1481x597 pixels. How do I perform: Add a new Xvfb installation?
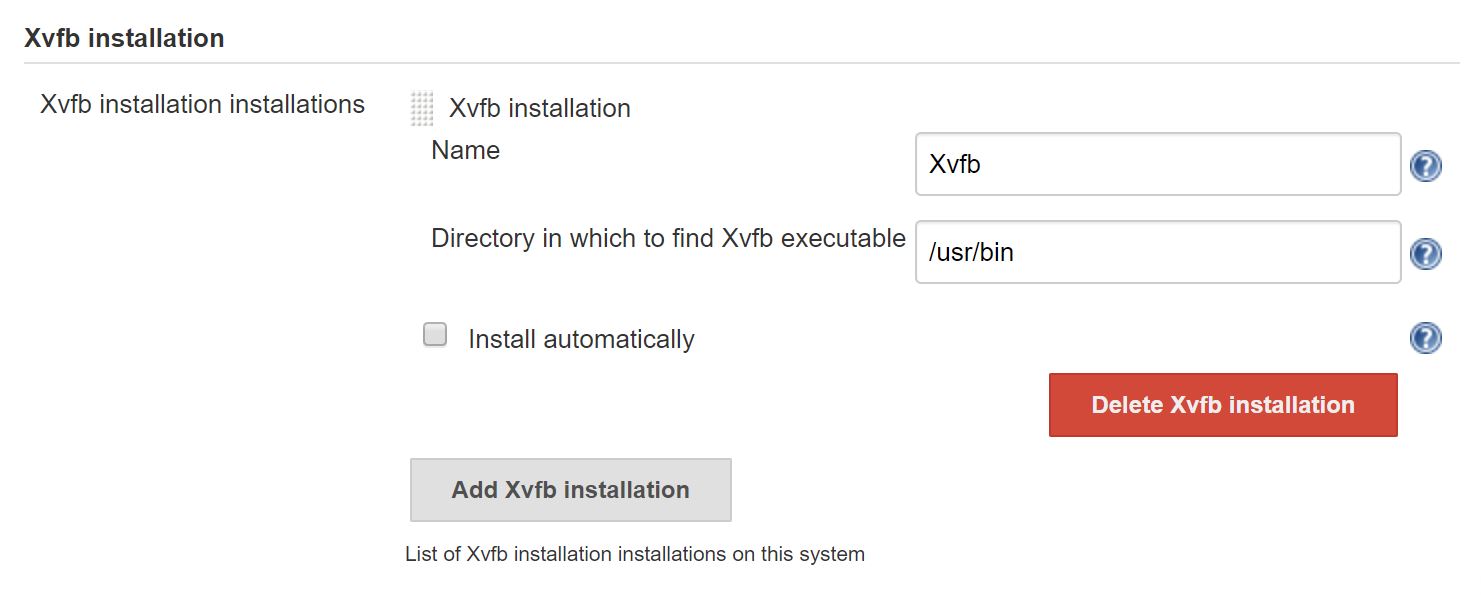pos(571,490)
